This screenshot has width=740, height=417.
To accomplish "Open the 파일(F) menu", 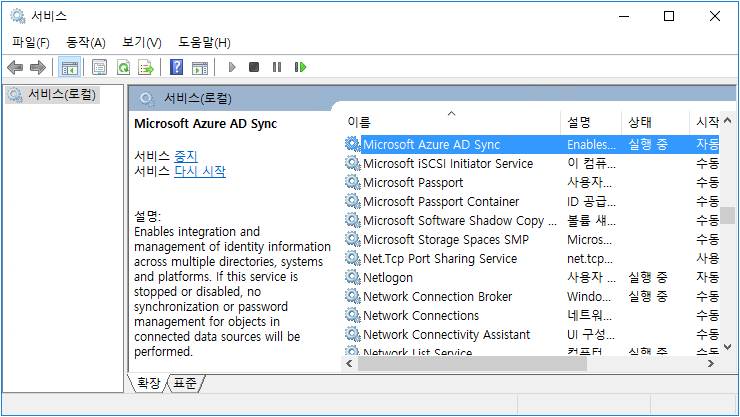I will 31,42.
